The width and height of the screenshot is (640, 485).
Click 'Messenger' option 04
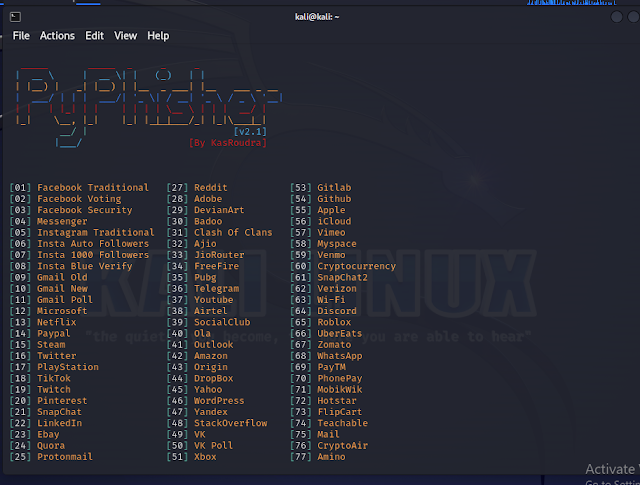62,221
